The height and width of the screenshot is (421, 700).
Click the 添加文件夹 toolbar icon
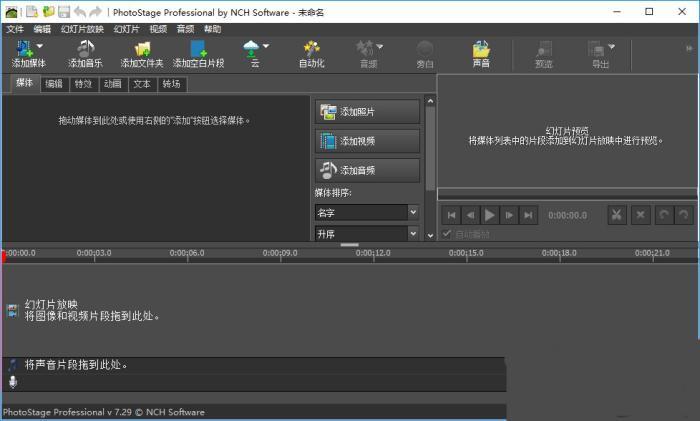click(x=142, y=49)
